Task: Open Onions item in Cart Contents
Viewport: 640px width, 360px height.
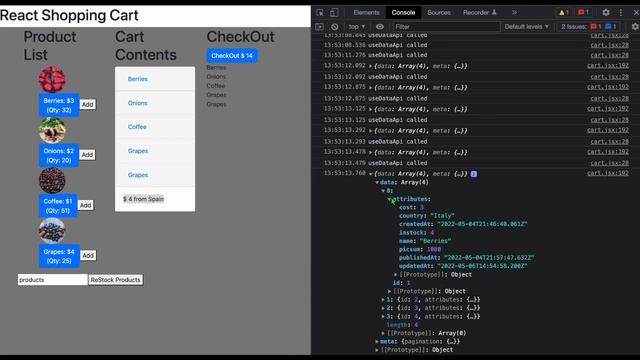Action: point(138,103)
